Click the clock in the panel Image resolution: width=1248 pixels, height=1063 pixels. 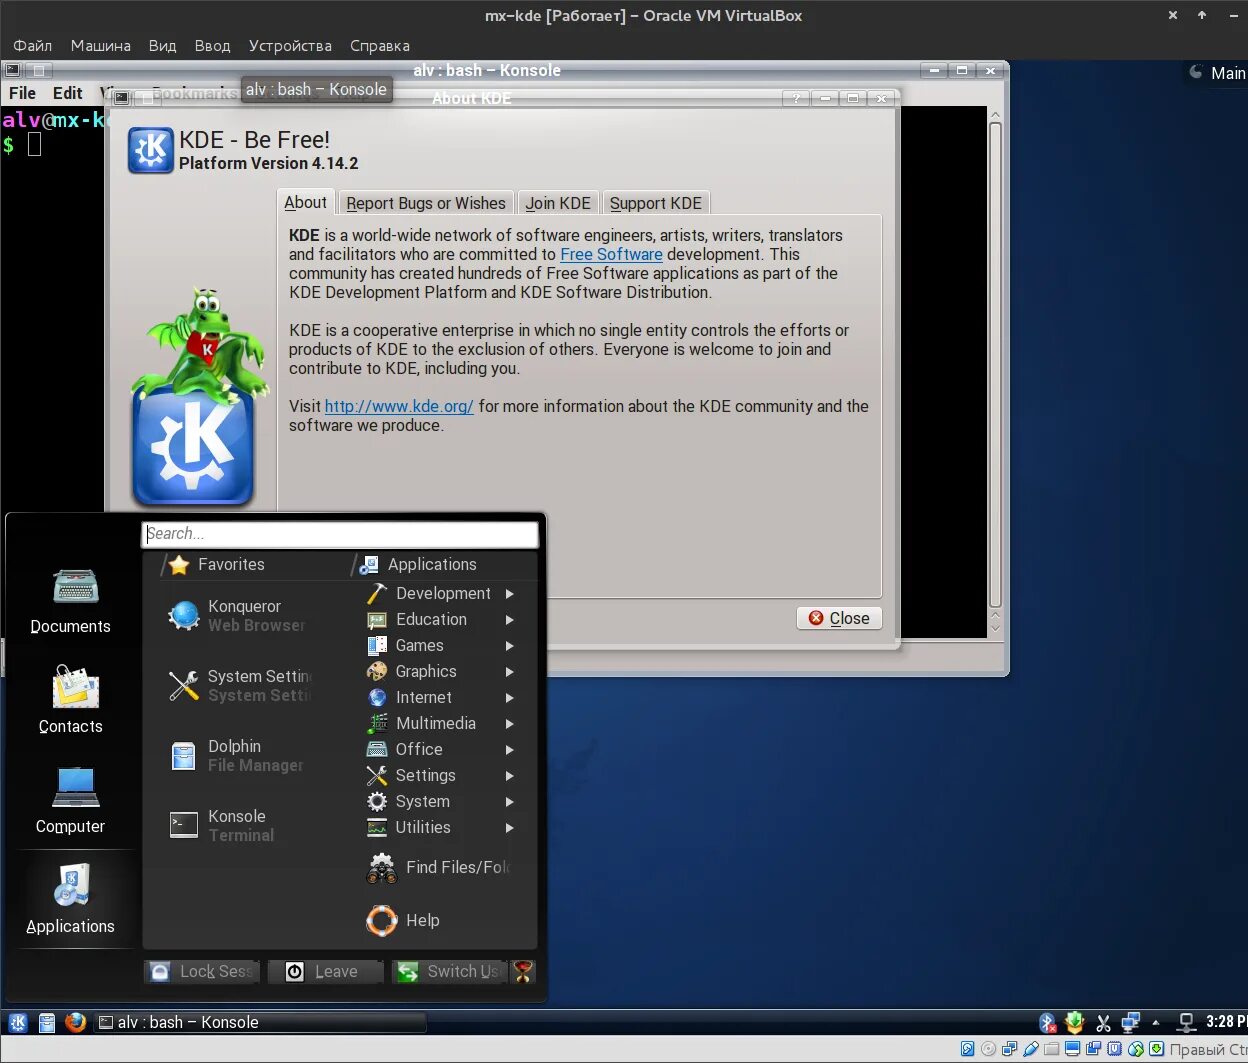1226,1022
